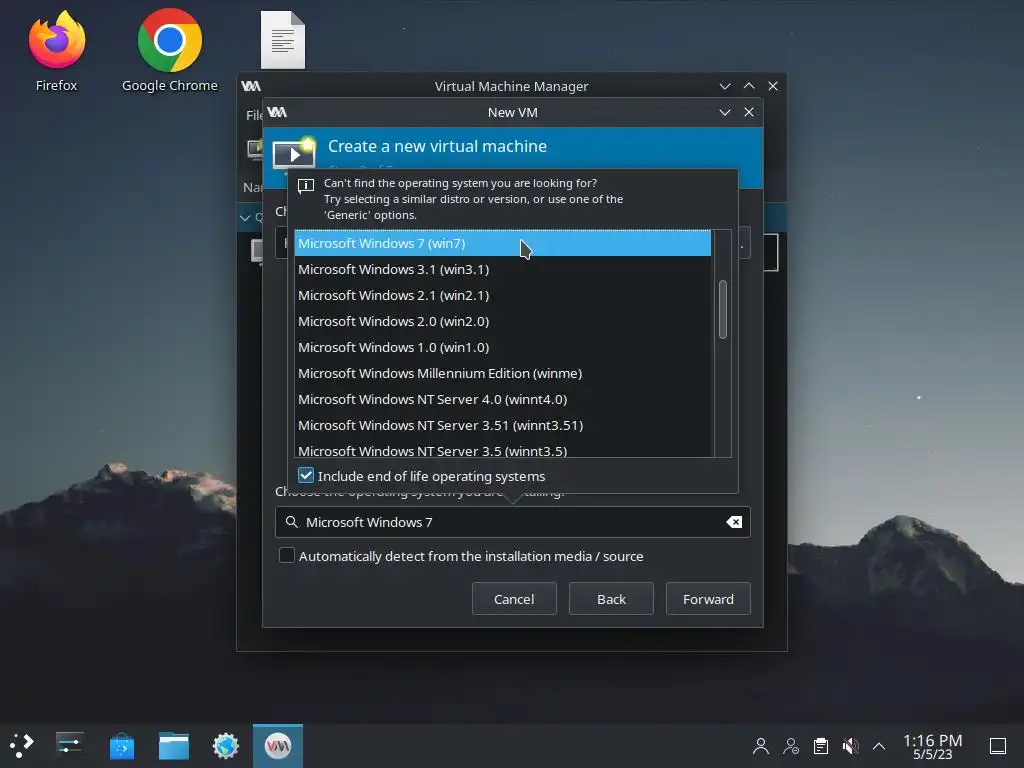The width and height of the screenshot is (1024, 768).
Task: Open the text document on desktop
Action: (283, 40)
